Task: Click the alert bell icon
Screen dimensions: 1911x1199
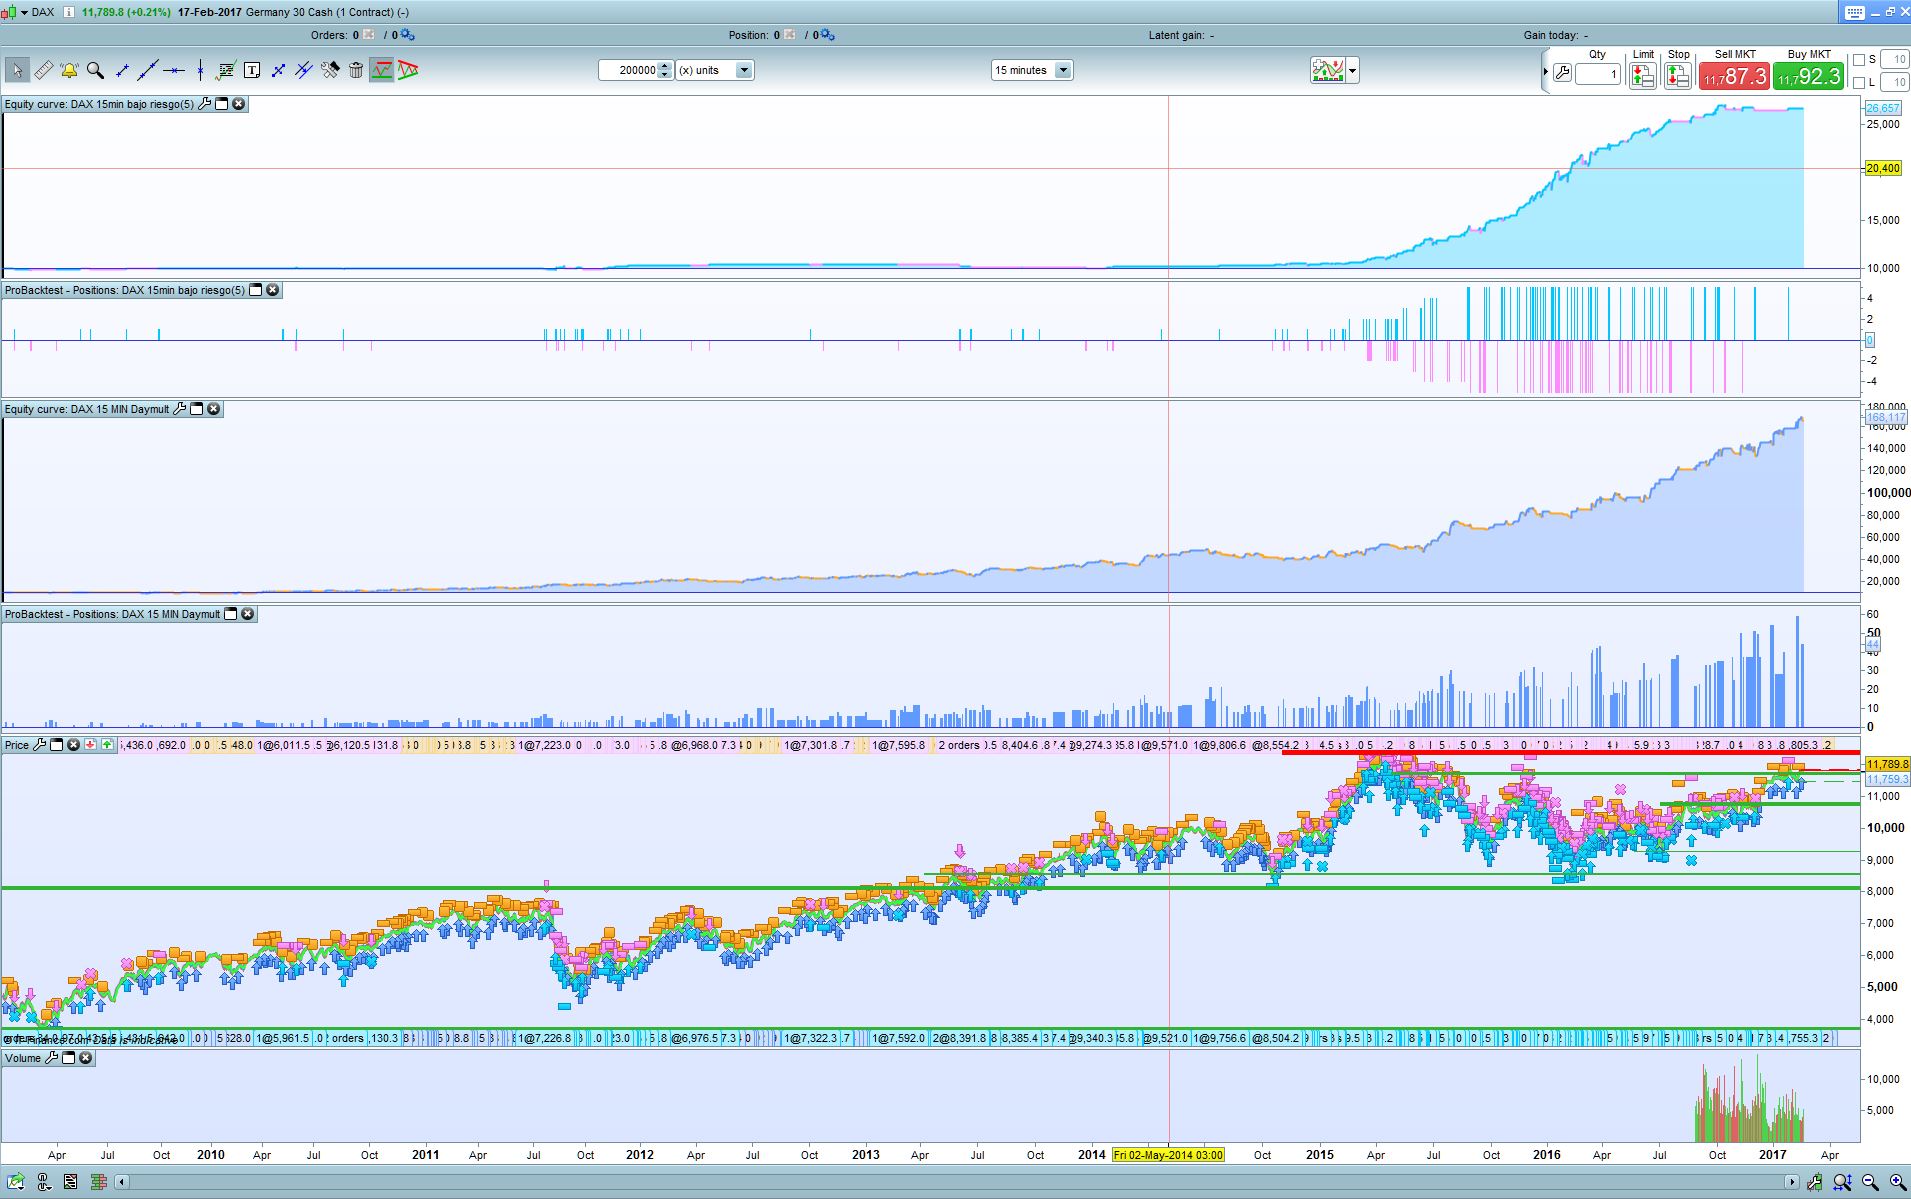Action: click(x=69, y=70)
